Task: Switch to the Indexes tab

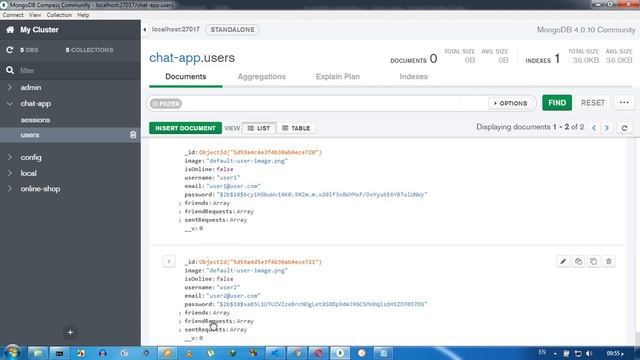Action: 413,77
